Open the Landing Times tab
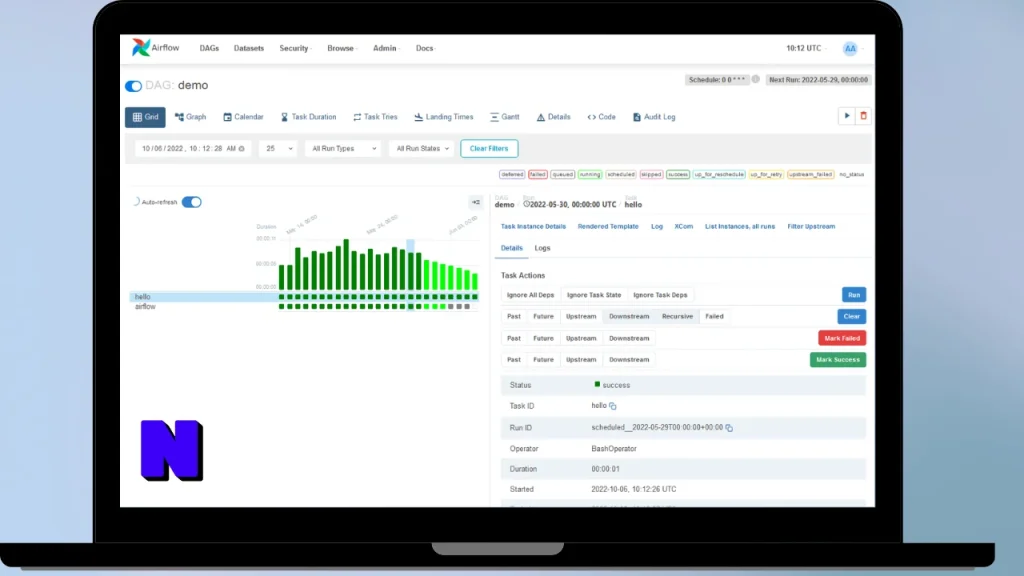 (x=444, y=117)
